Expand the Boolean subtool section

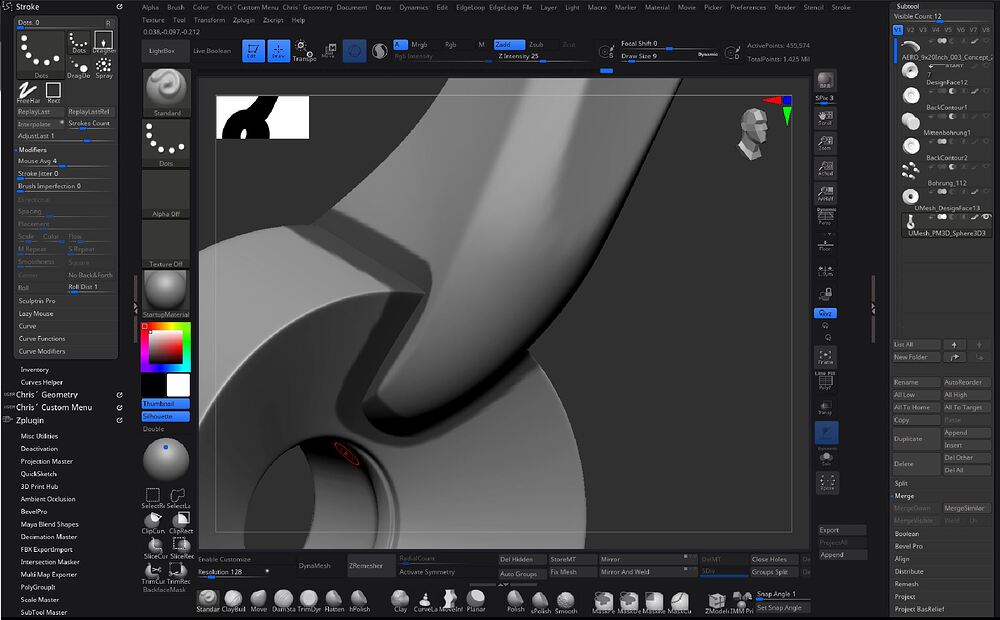[907, 534]
